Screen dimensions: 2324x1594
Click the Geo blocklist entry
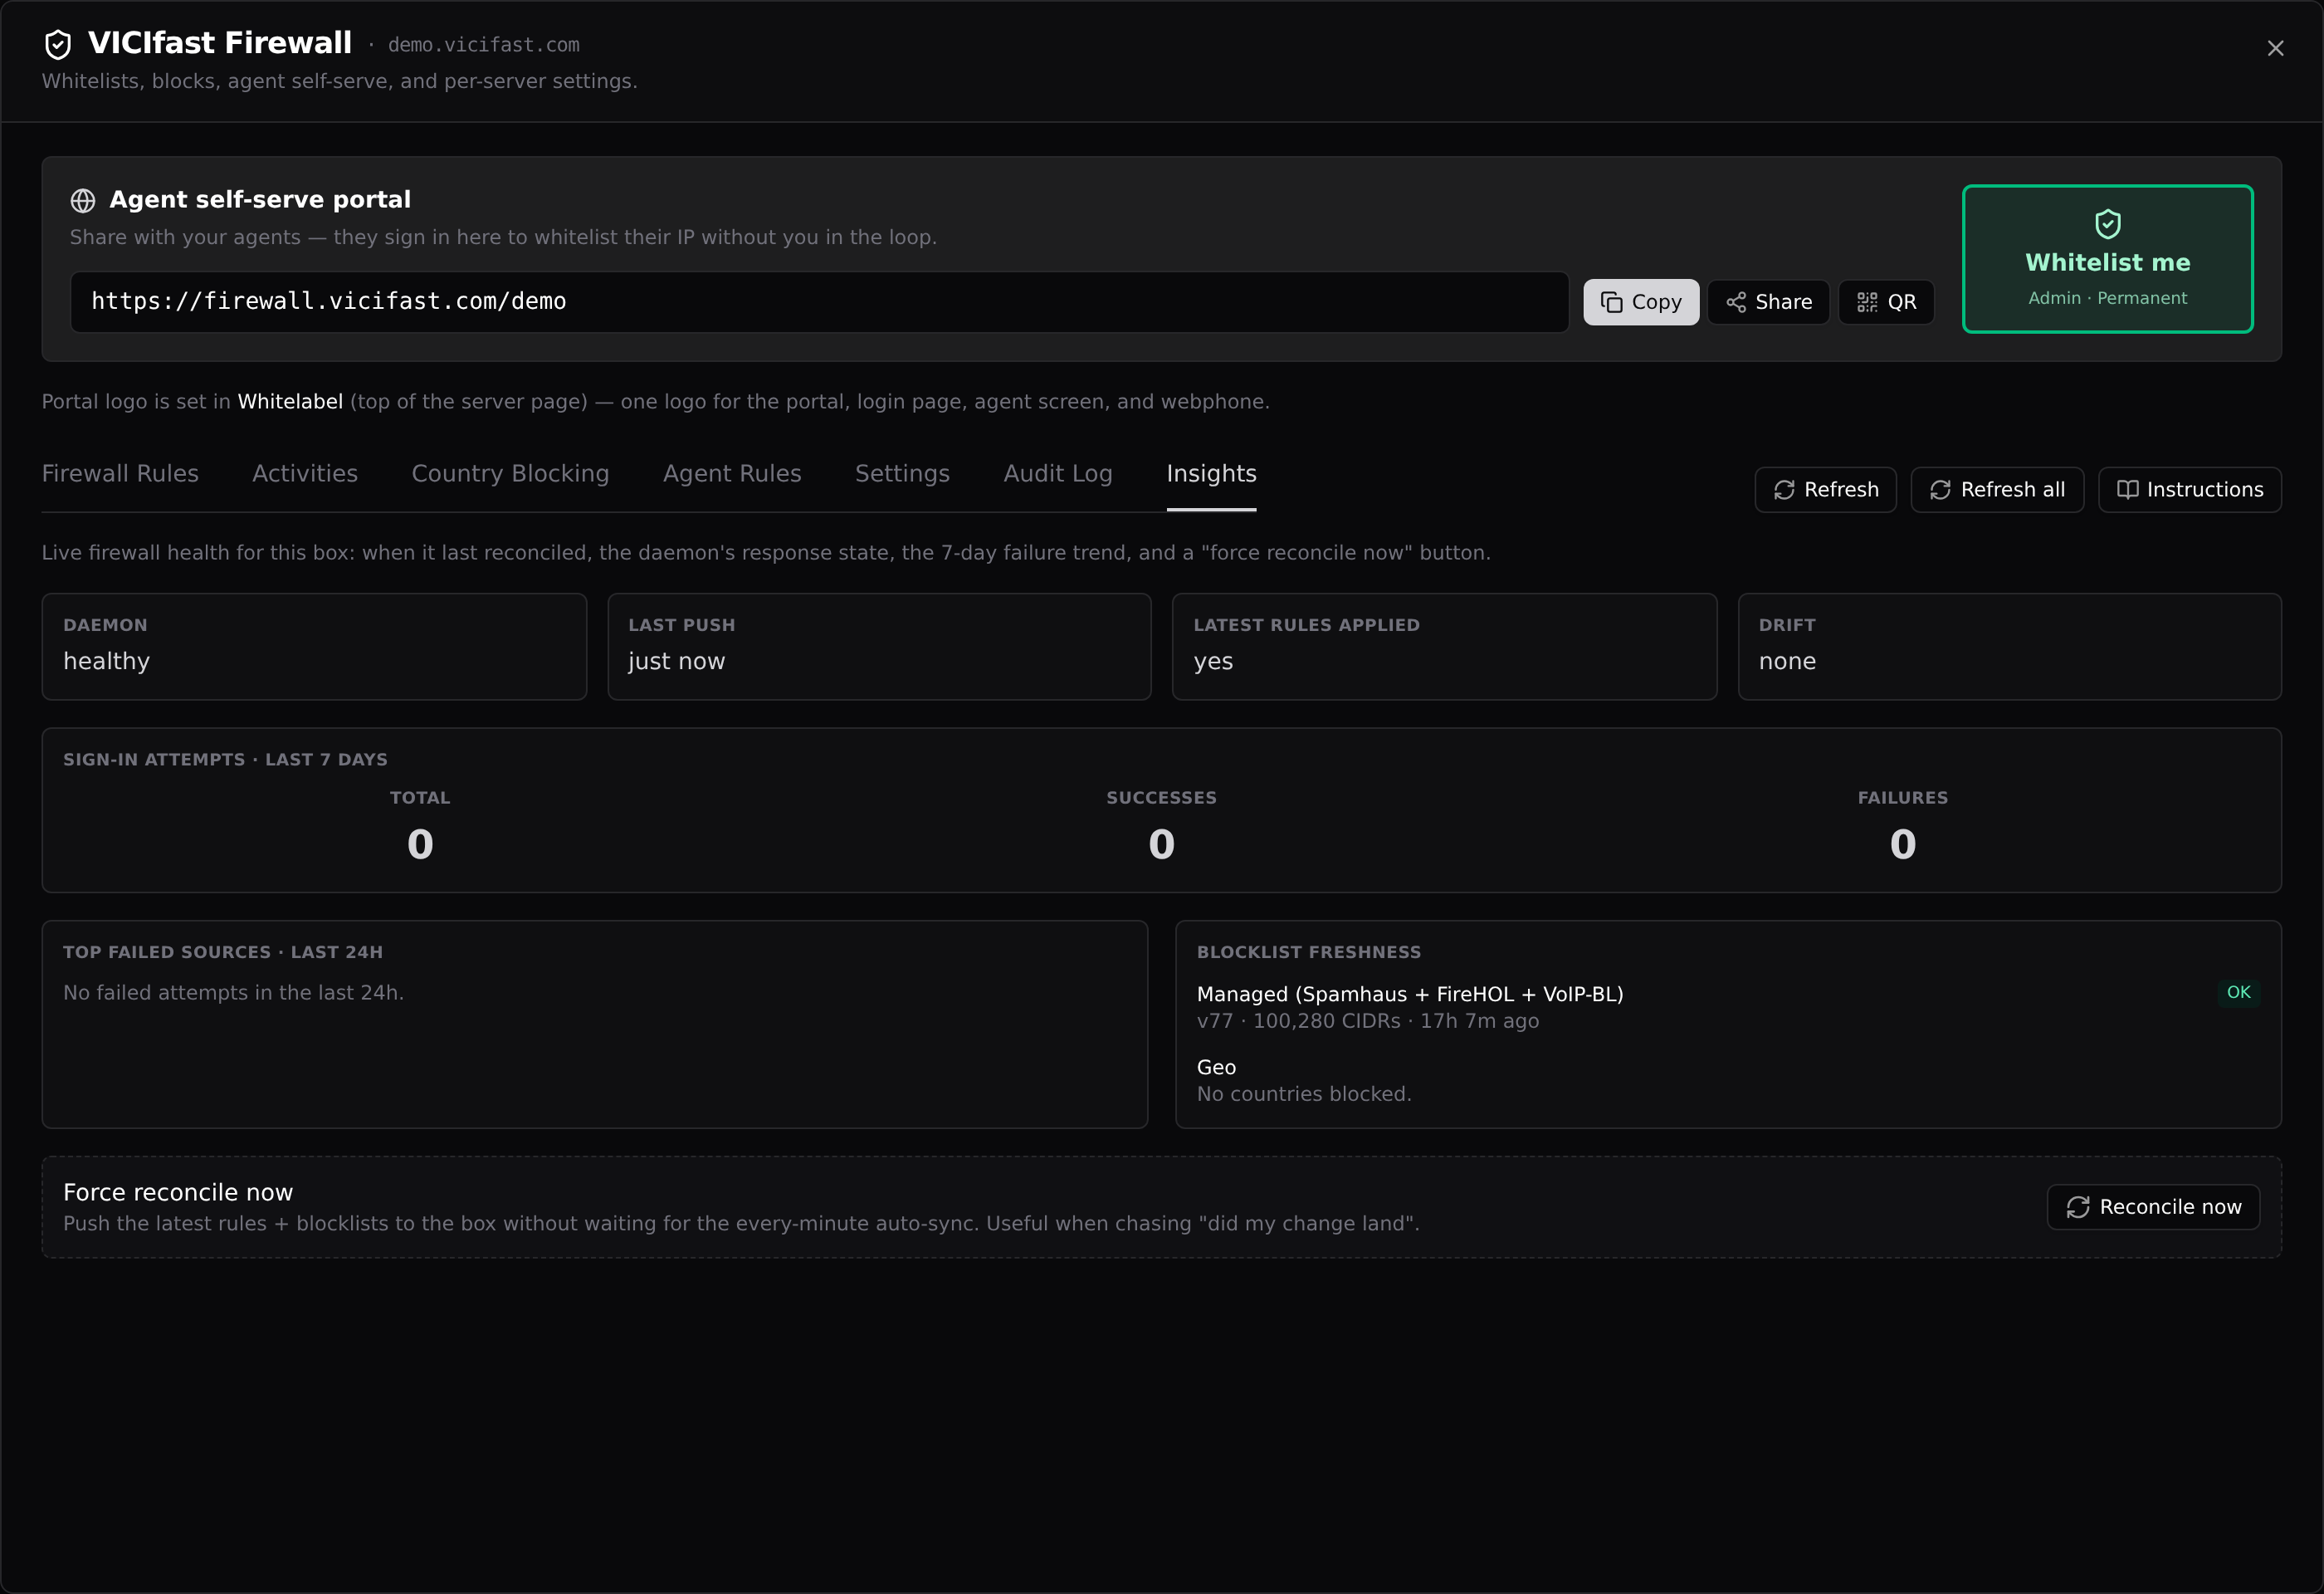[x=1216, y=1068]
